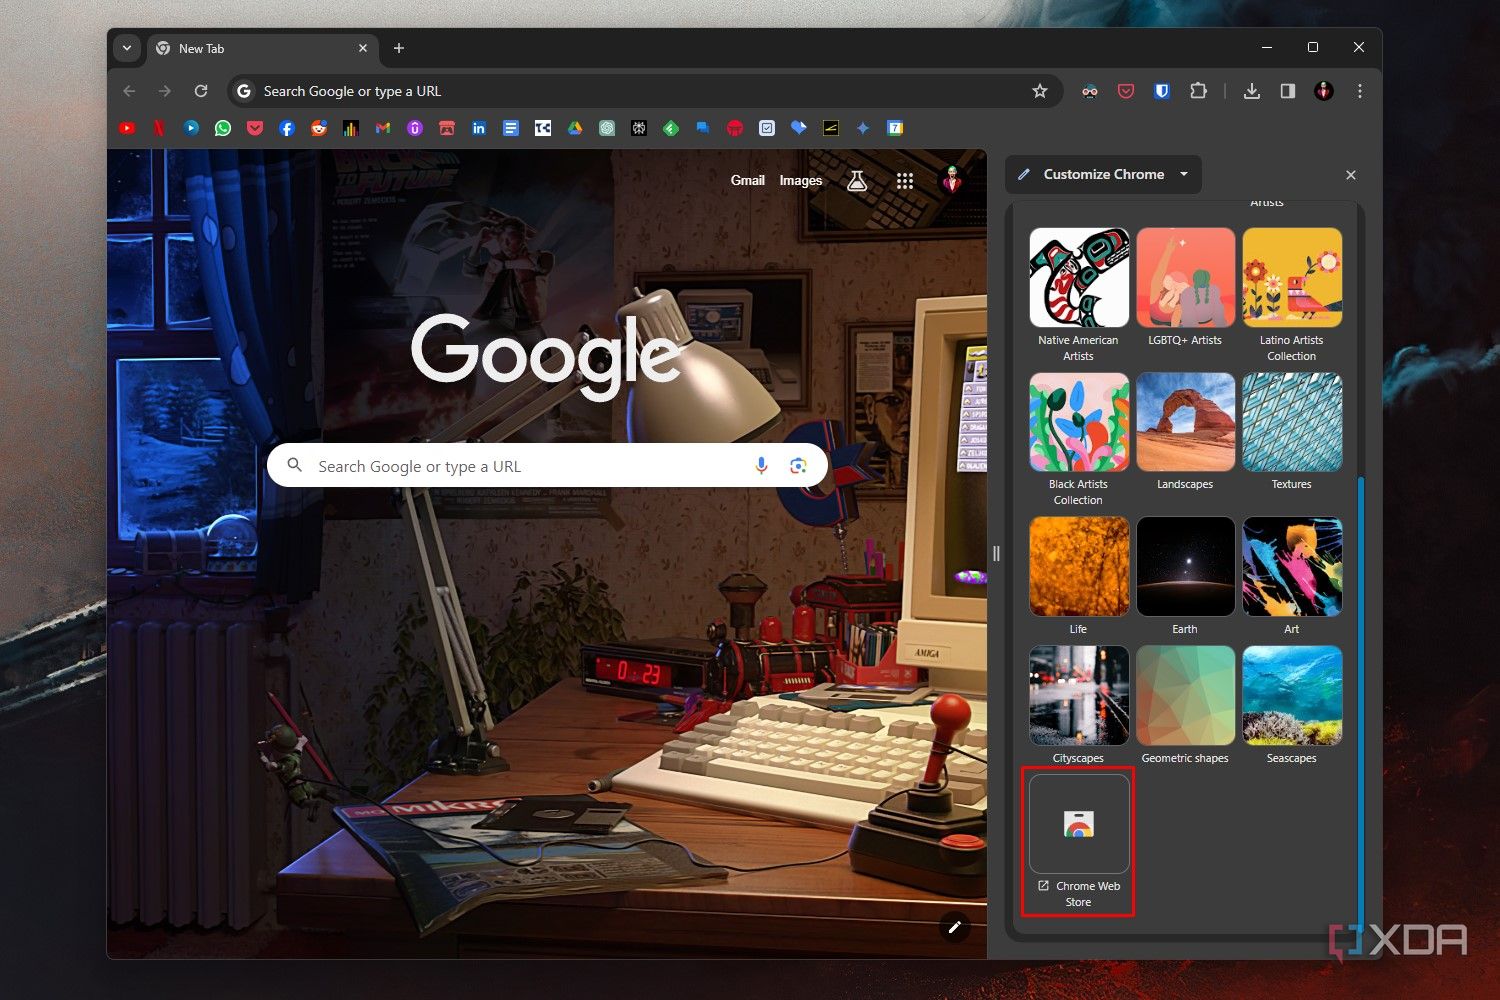Open the WhatsApp bookmark
The width and height of the screenshot is (1500, 1000).
click(223, 128)
